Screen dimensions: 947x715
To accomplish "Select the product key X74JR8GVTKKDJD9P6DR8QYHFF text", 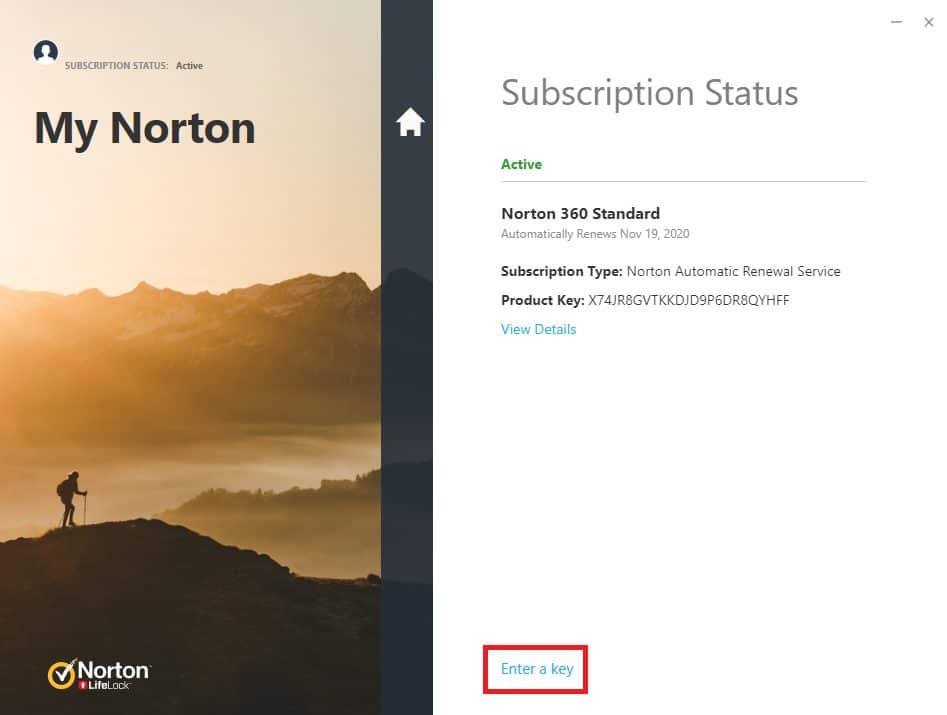I will coord(689,300).
